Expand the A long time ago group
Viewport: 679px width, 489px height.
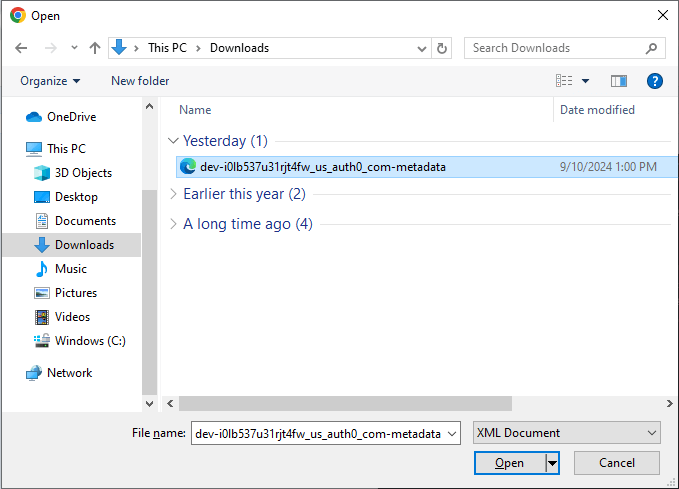pyautogui.click(x=174, y=224)
